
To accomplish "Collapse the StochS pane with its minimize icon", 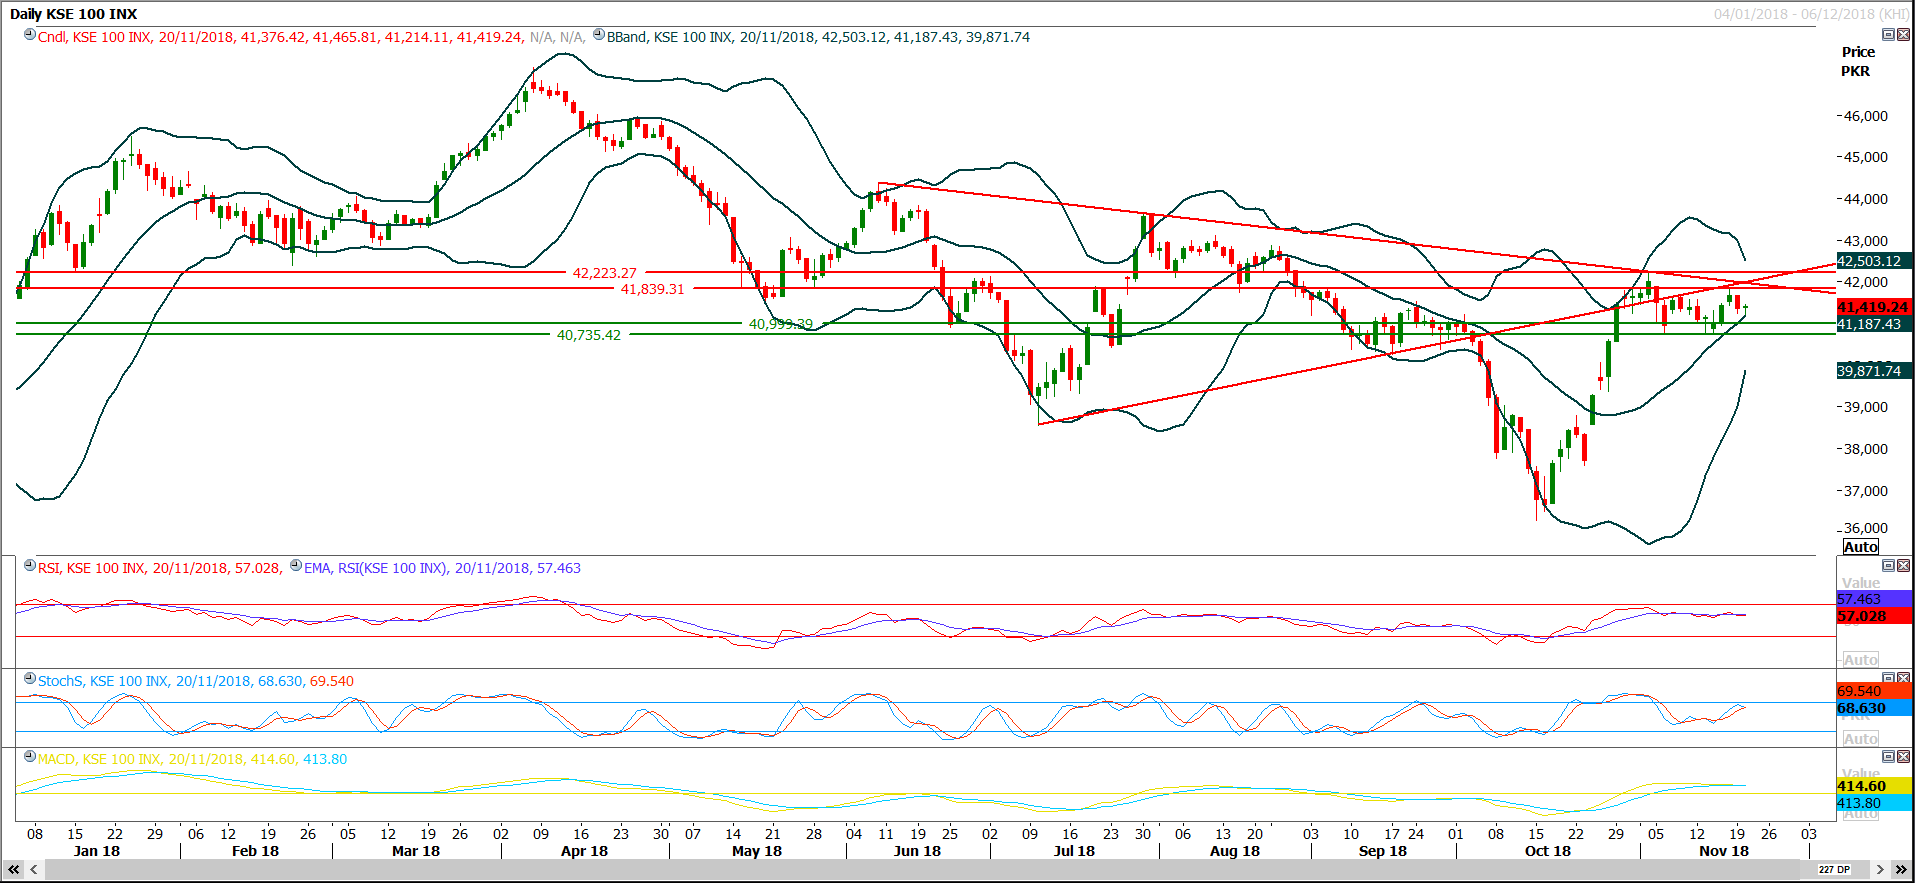I will coord(1888,679).
